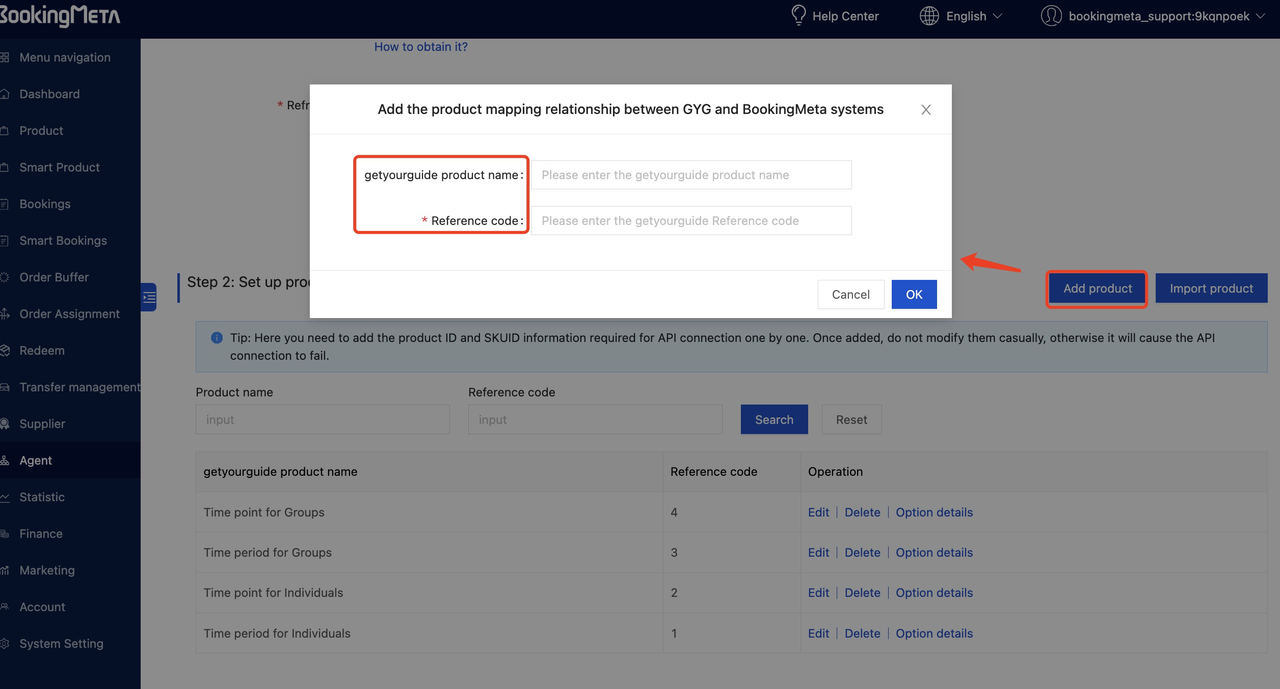Click the user profile avatar icon
Screen dimensions: 1280x689
pos(1051,15)
